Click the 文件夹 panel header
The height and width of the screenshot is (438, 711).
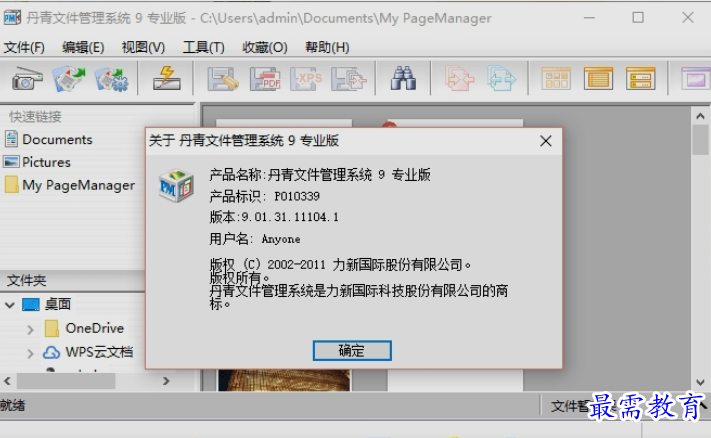[73, 281]
